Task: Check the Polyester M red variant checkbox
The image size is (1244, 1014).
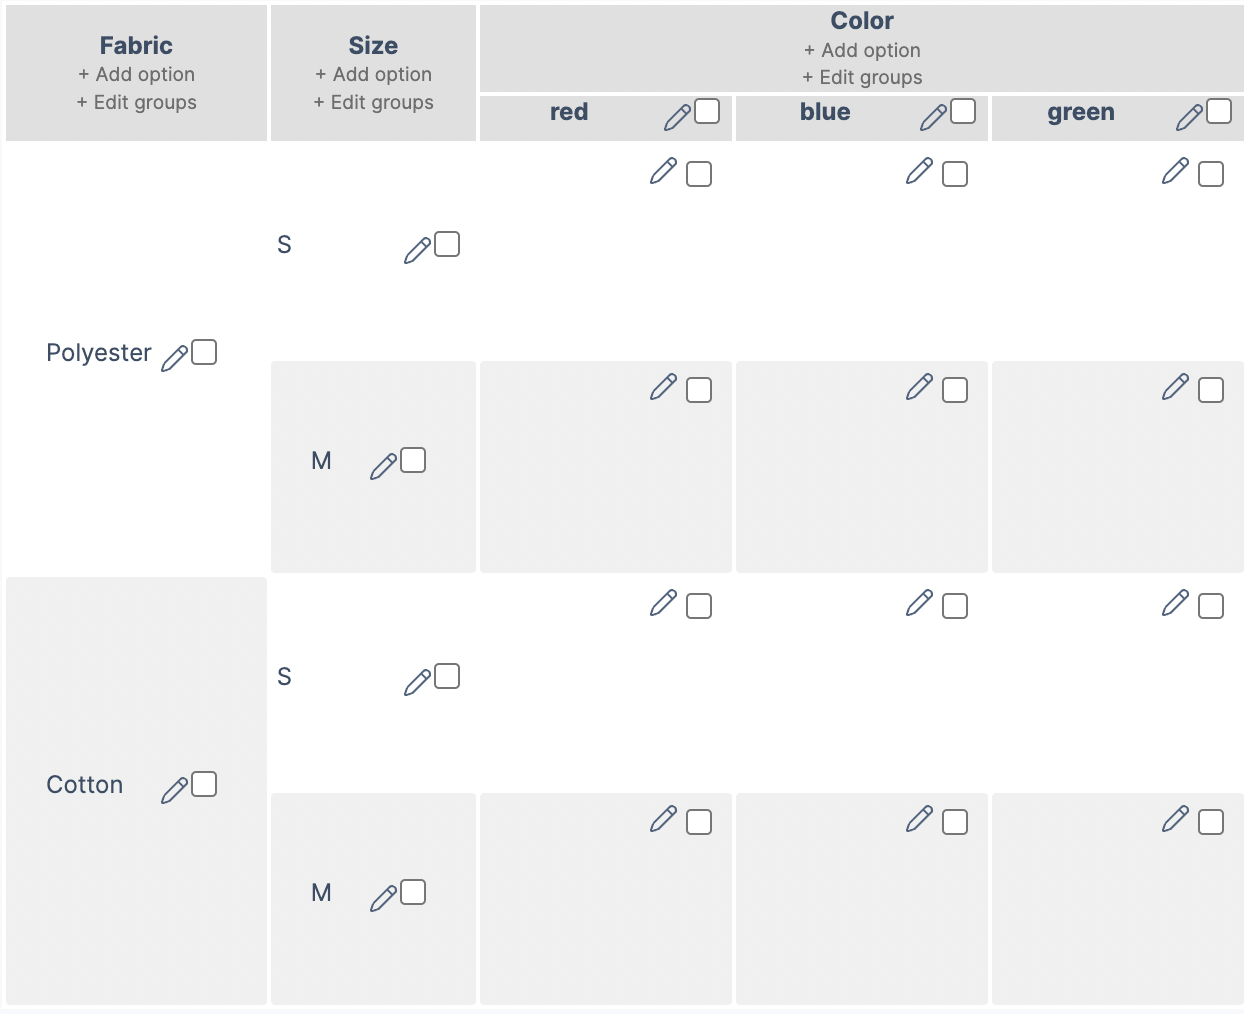Action: coord(701,389)
